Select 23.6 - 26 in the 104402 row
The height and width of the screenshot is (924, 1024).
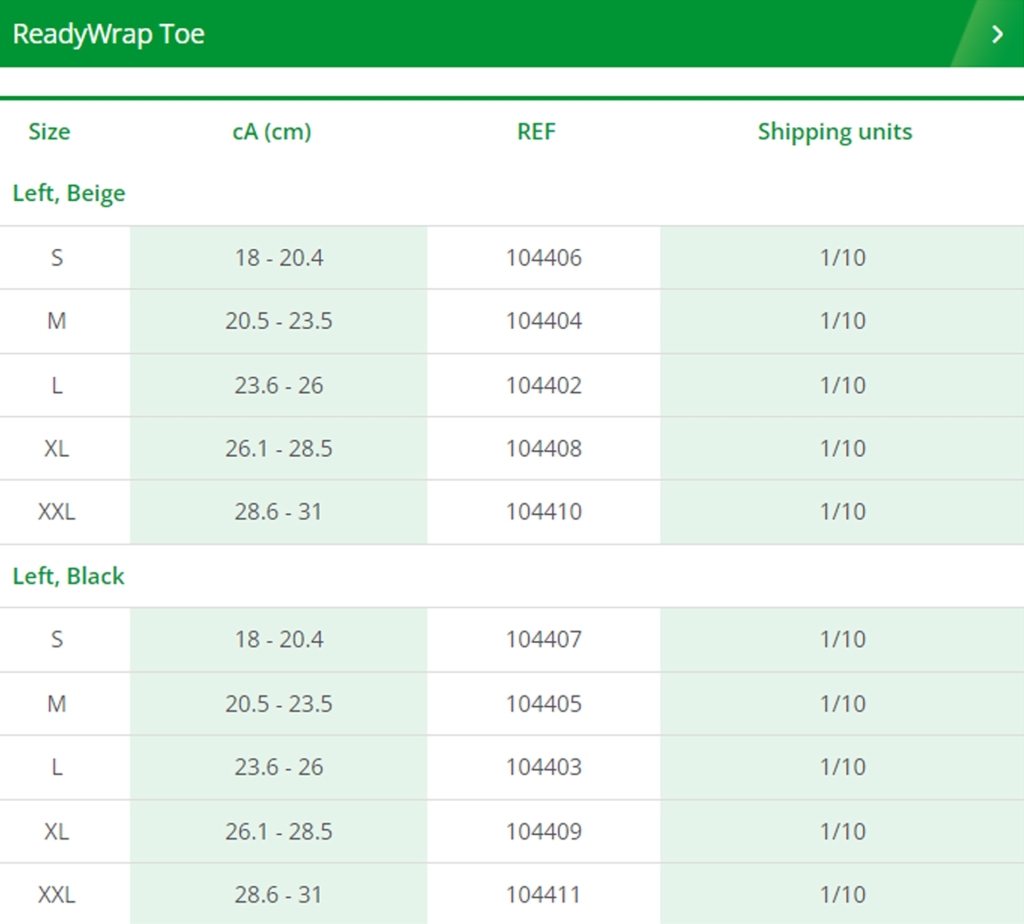(279, 385)
